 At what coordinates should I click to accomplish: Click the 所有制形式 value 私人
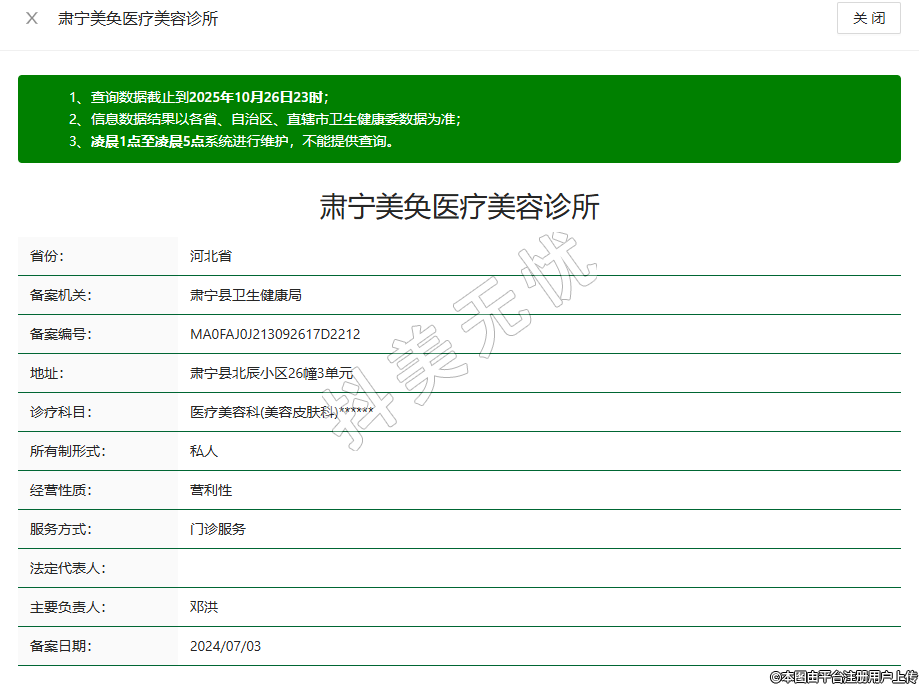pos(204,451)
